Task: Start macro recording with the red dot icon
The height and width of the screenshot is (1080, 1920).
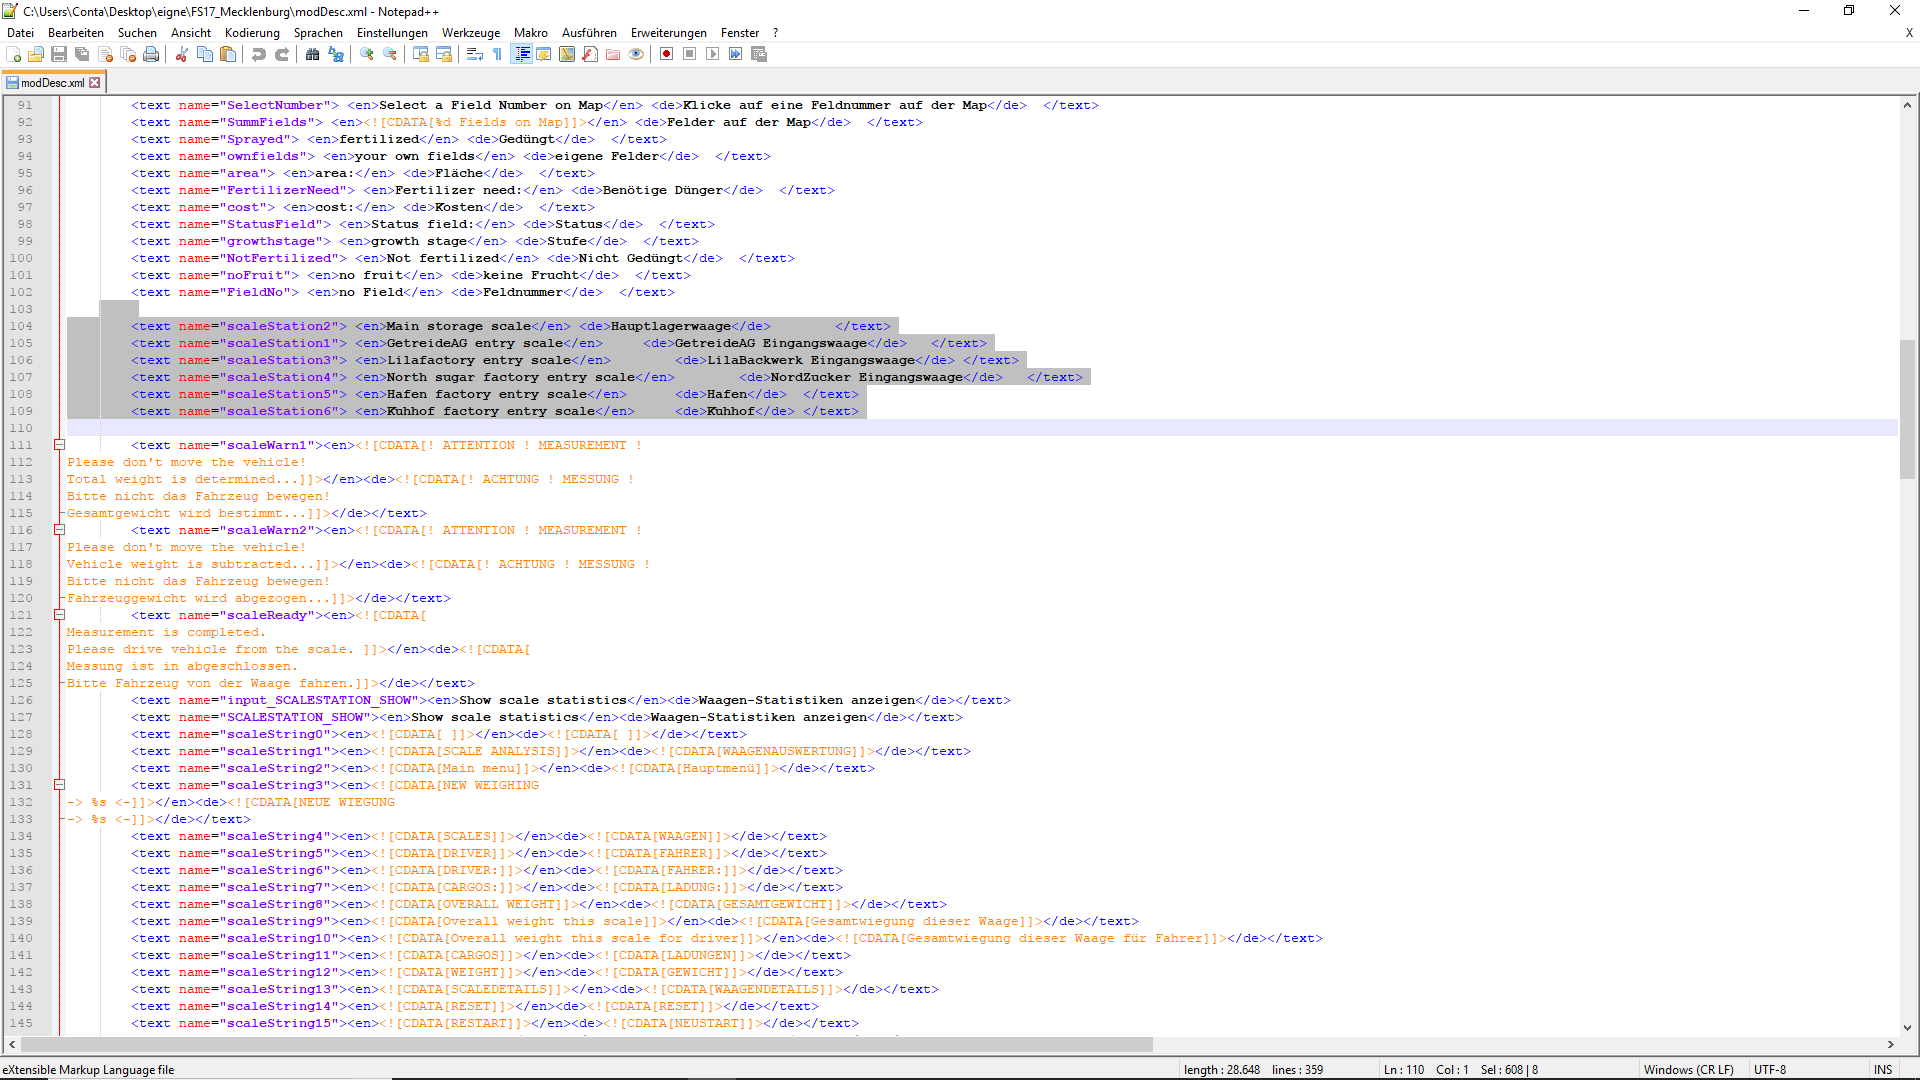Action: pos(666,54)
